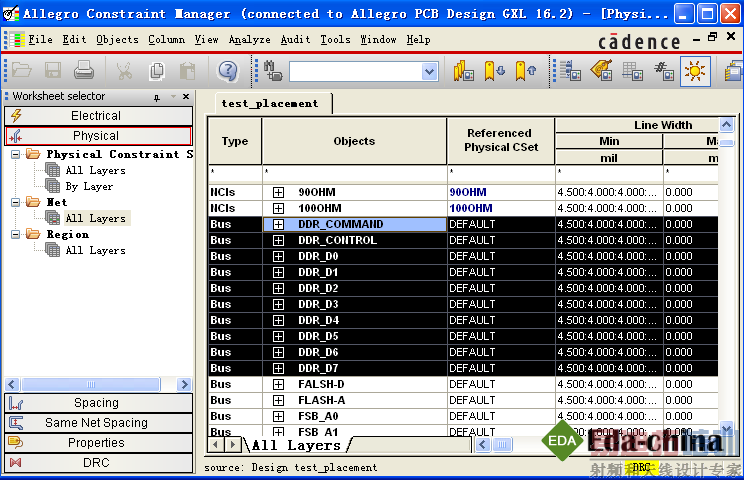Open the Same Net Spacing section
The width and height of the screenshot is (744, 480).
(x=99, y=423)
